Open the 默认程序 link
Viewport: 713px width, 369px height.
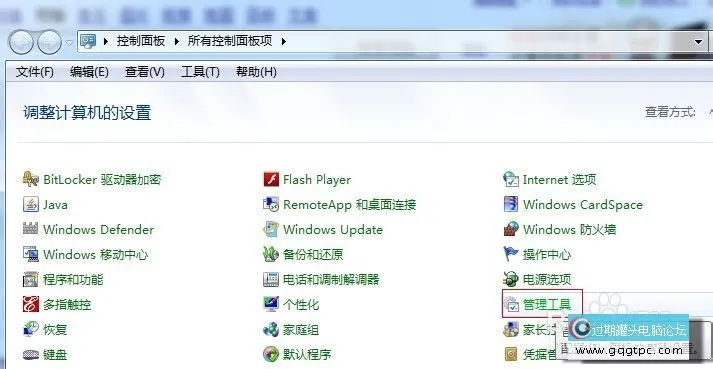(x=307, y=354)
